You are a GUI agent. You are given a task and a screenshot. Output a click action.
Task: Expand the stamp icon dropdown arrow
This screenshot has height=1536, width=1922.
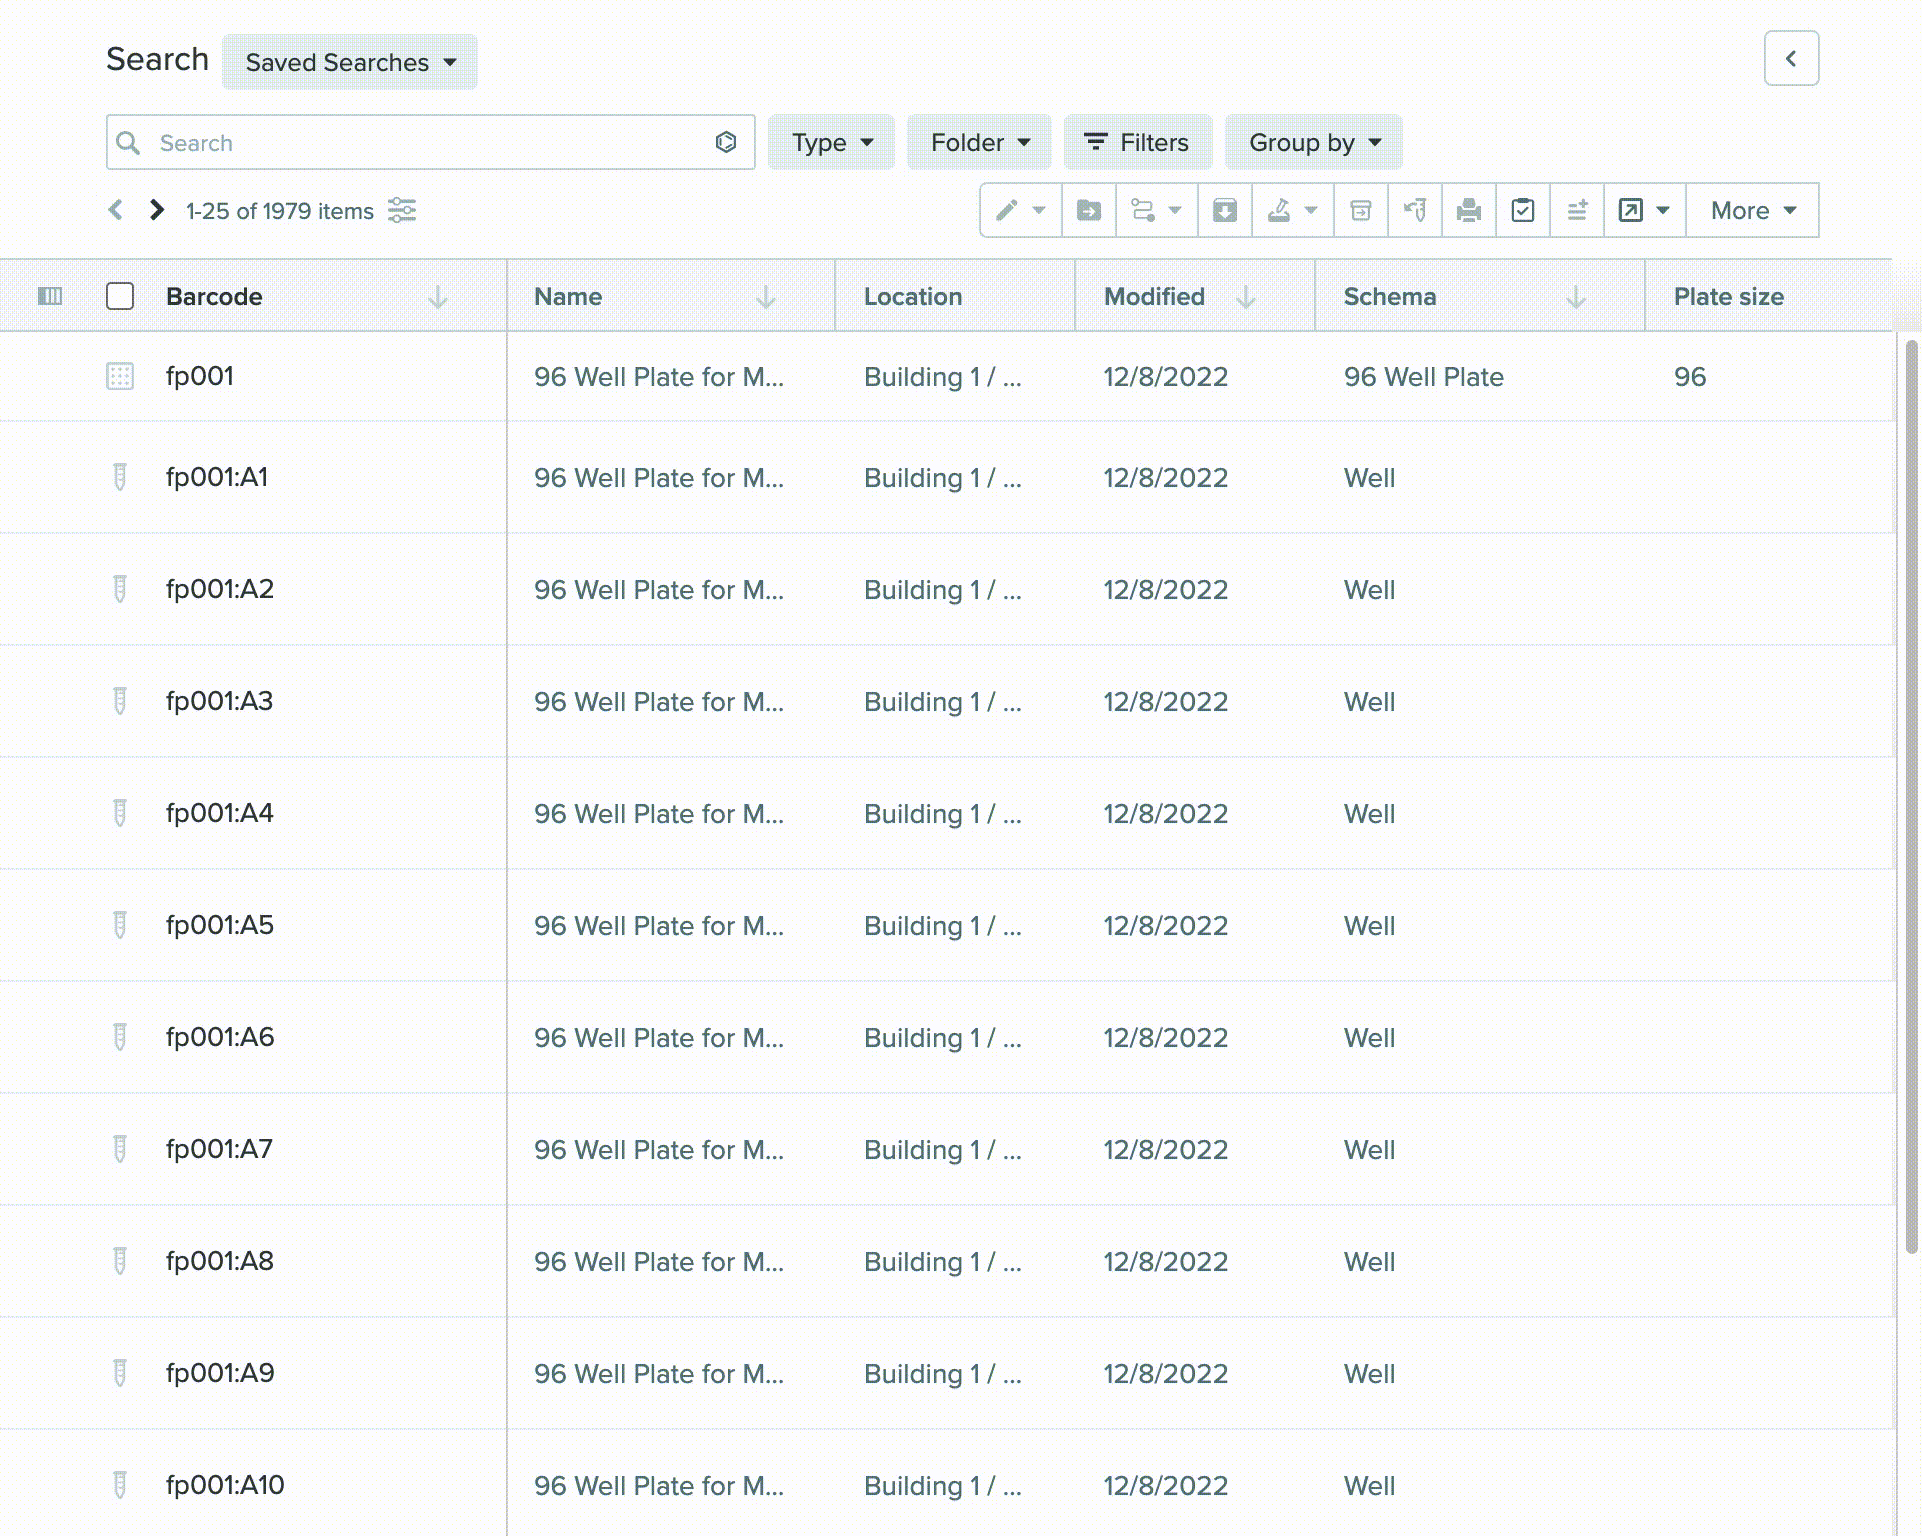click(1311, 210)
